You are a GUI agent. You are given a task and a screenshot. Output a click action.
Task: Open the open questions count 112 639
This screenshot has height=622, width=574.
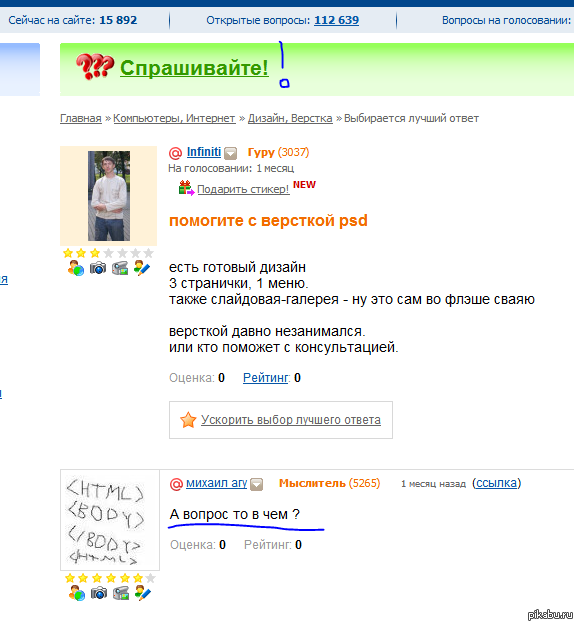(x=336, y=20)
